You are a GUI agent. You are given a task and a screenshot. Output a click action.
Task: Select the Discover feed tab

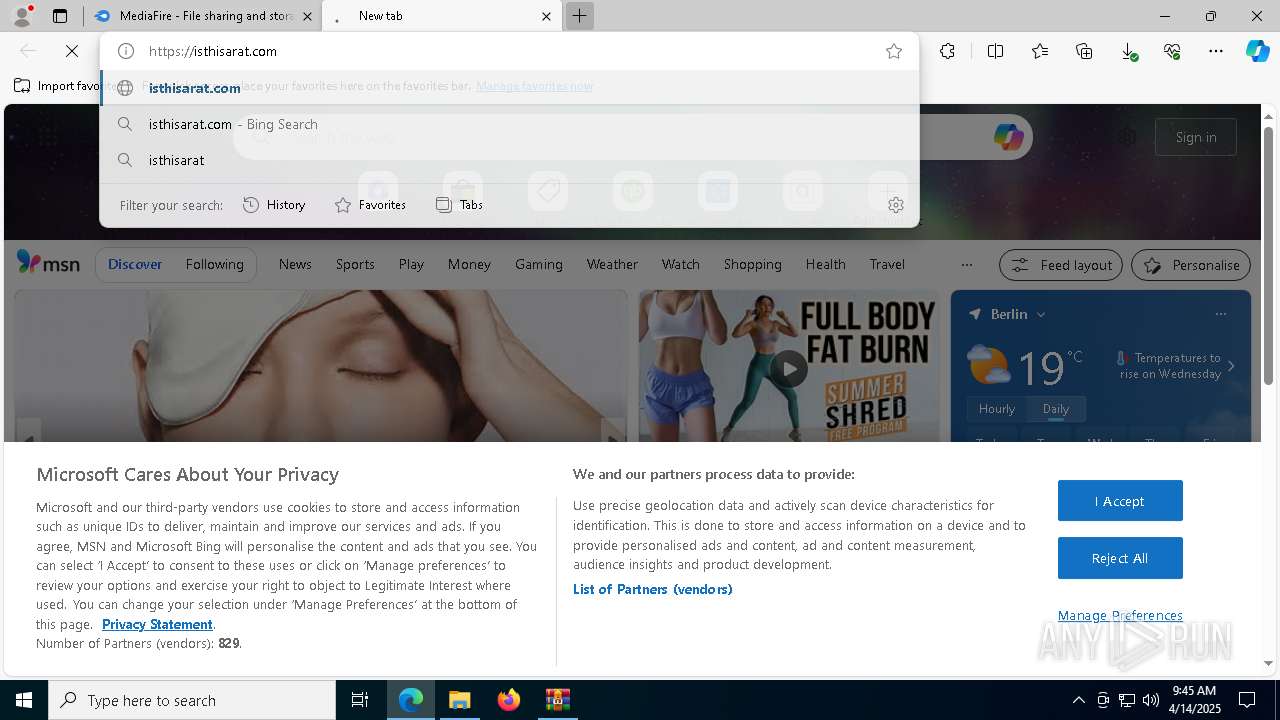(135, 264)
